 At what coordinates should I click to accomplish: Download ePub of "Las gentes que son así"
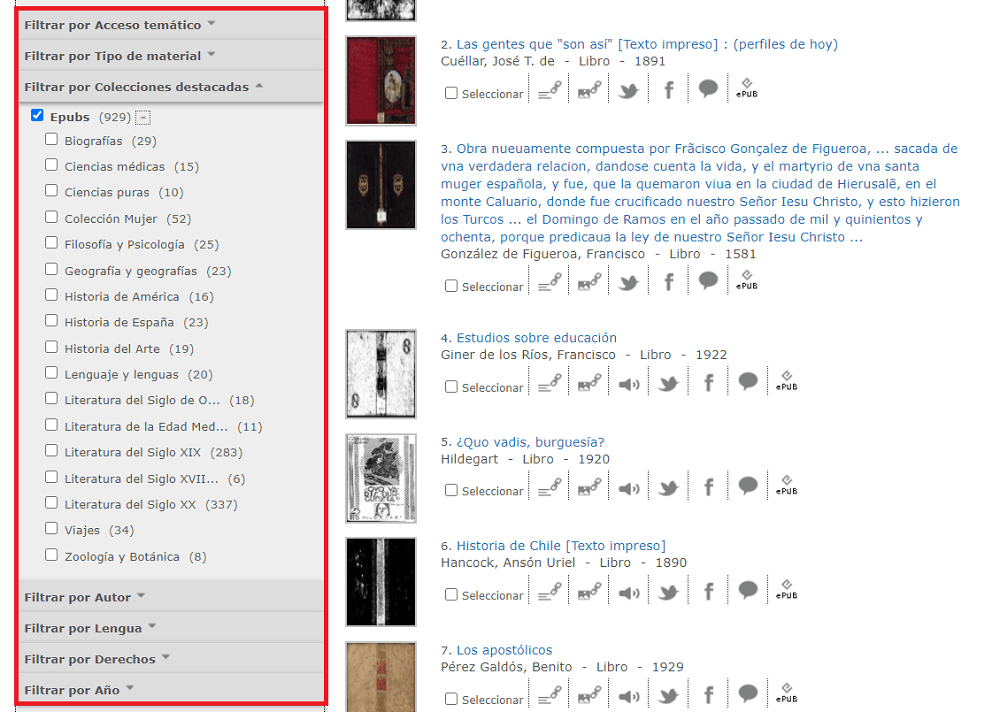pyautogui.click(x=747, y=89)
